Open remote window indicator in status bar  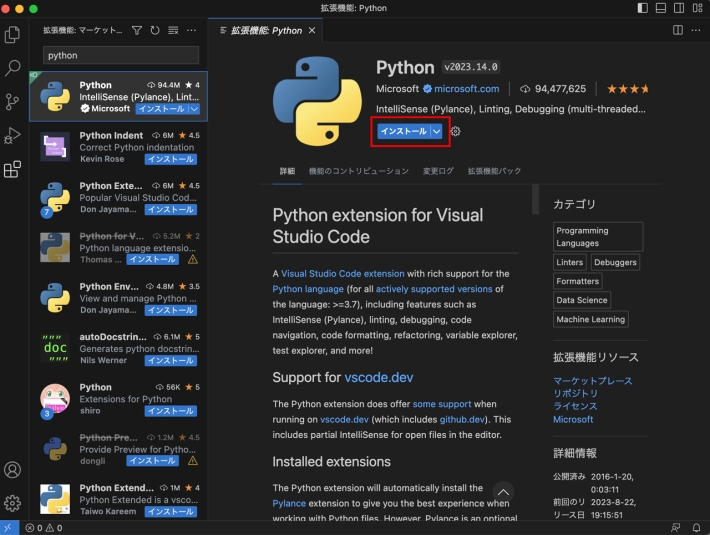tap(9, 528)
